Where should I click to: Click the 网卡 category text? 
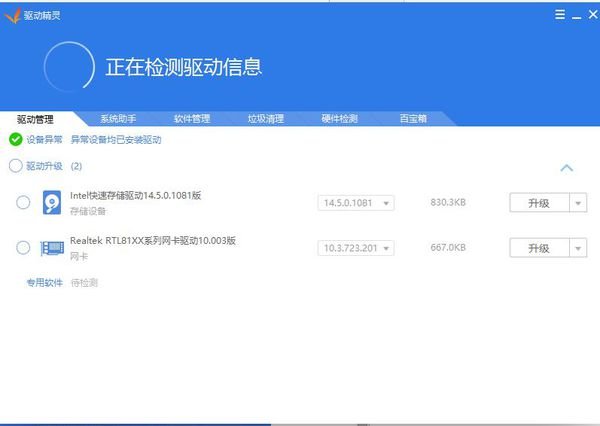pyautogui.click(x=79, y=256)
